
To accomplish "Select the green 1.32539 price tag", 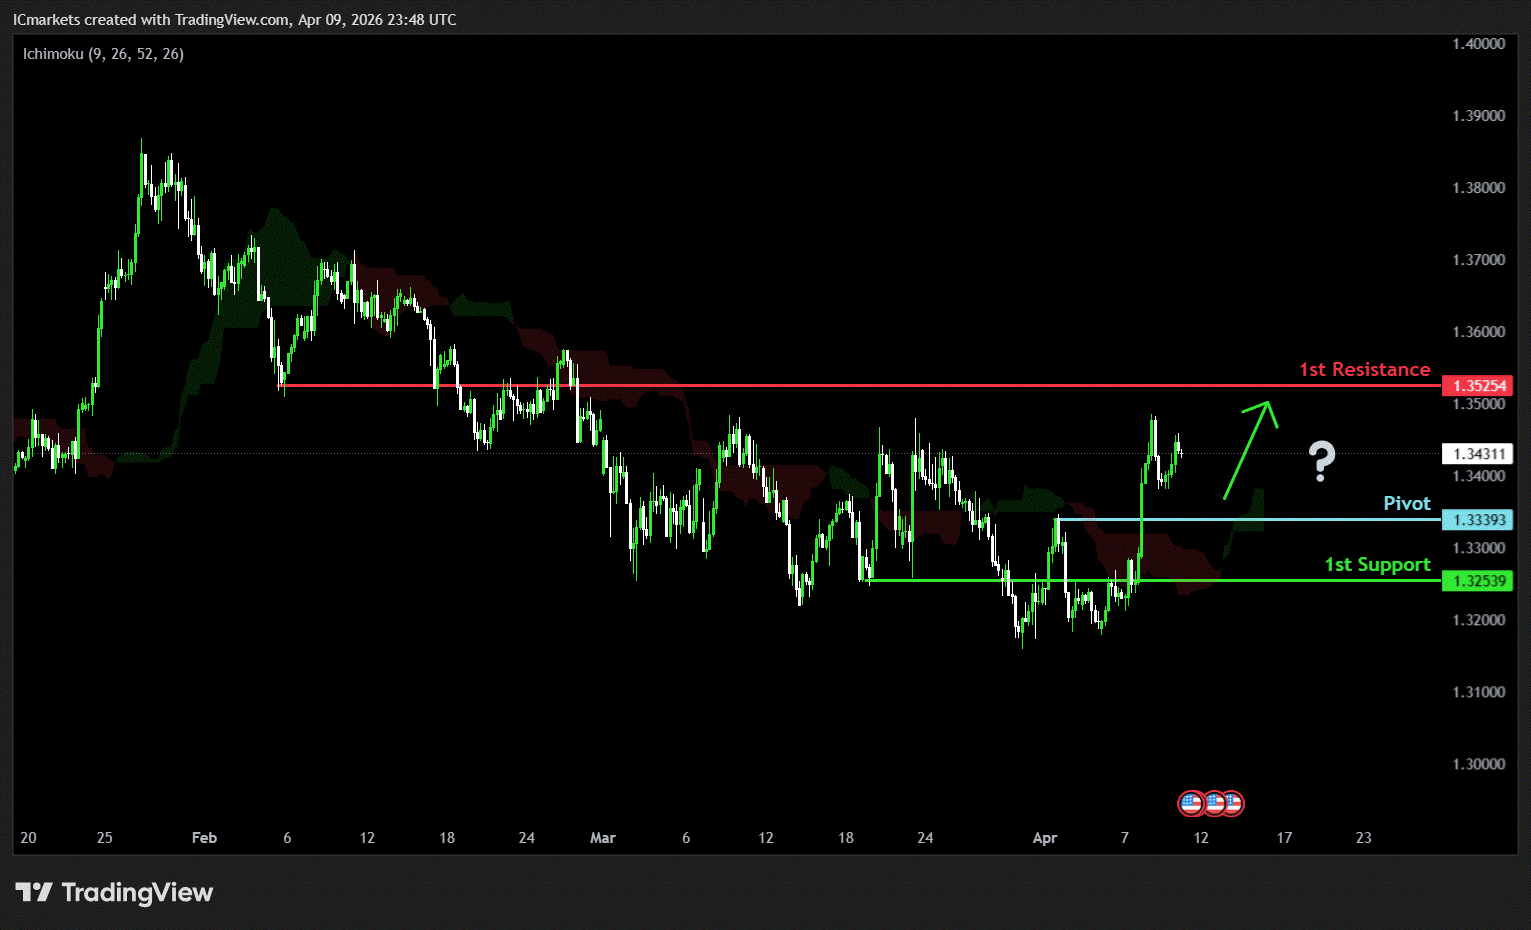I will [x=1477, y=581].
